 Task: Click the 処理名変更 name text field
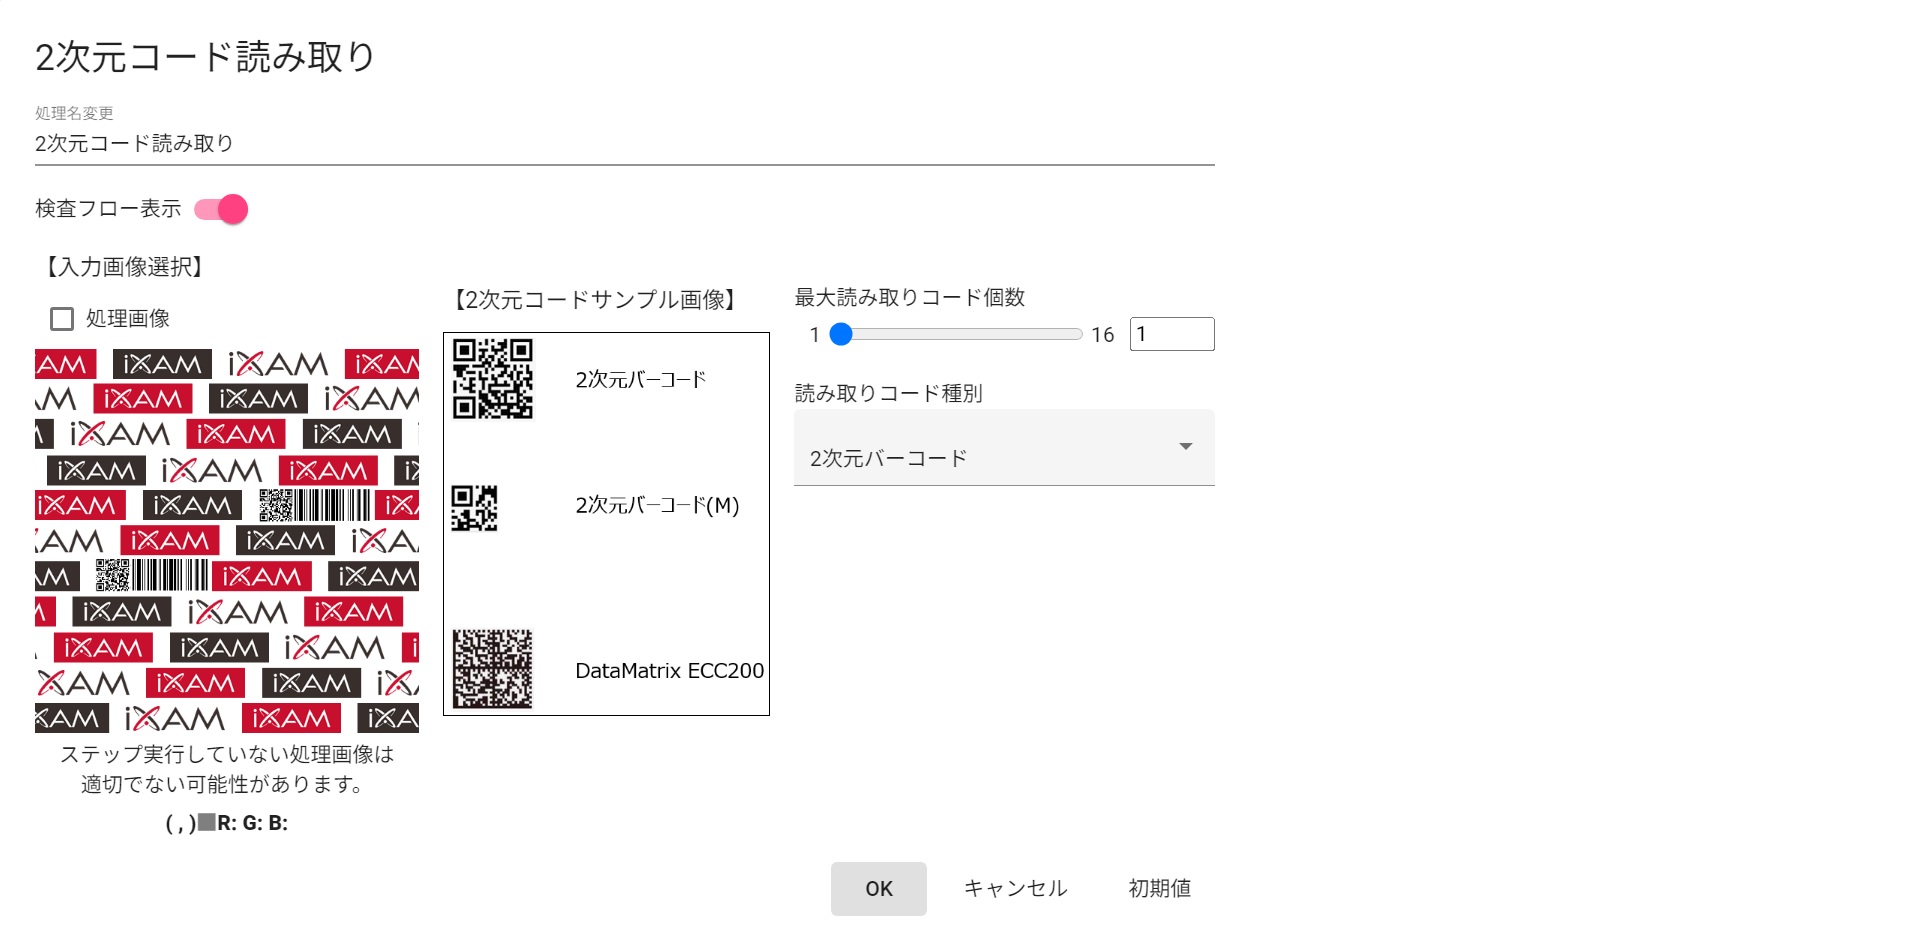pyautogui.click(x=624, y=144)
